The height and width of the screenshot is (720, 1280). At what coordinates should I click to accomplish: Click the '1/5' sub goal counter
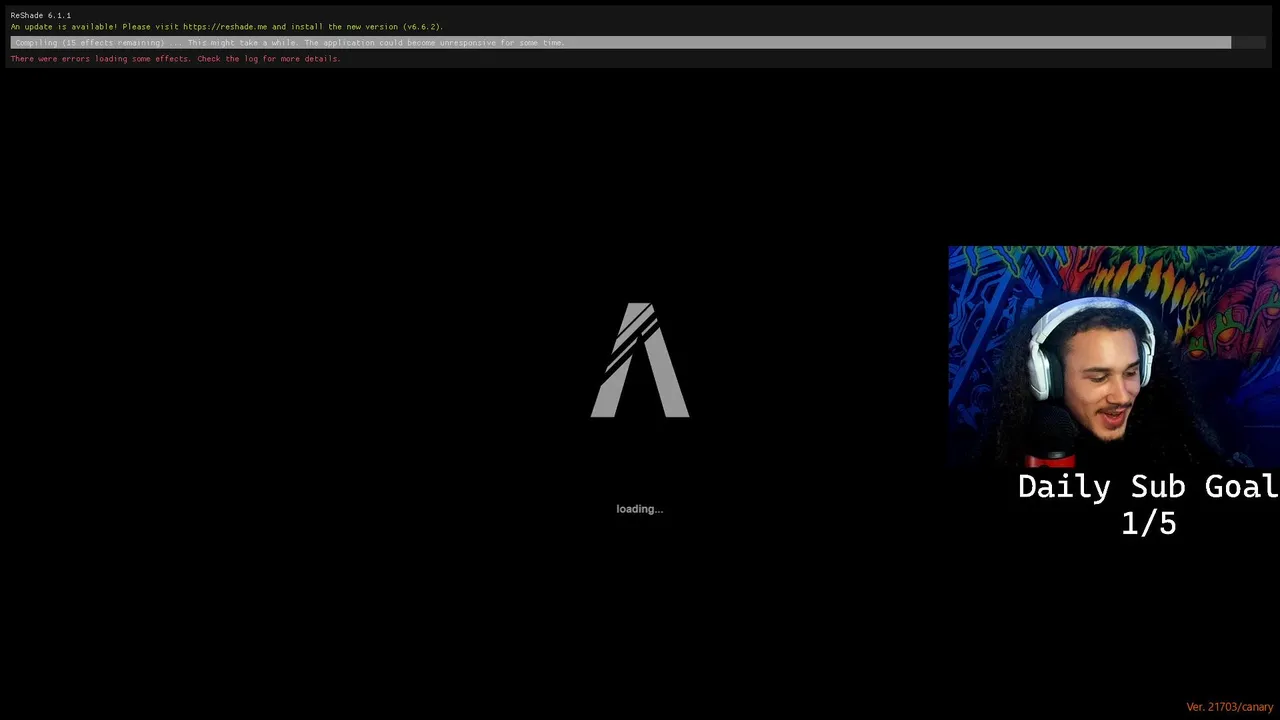[1149, 523]
